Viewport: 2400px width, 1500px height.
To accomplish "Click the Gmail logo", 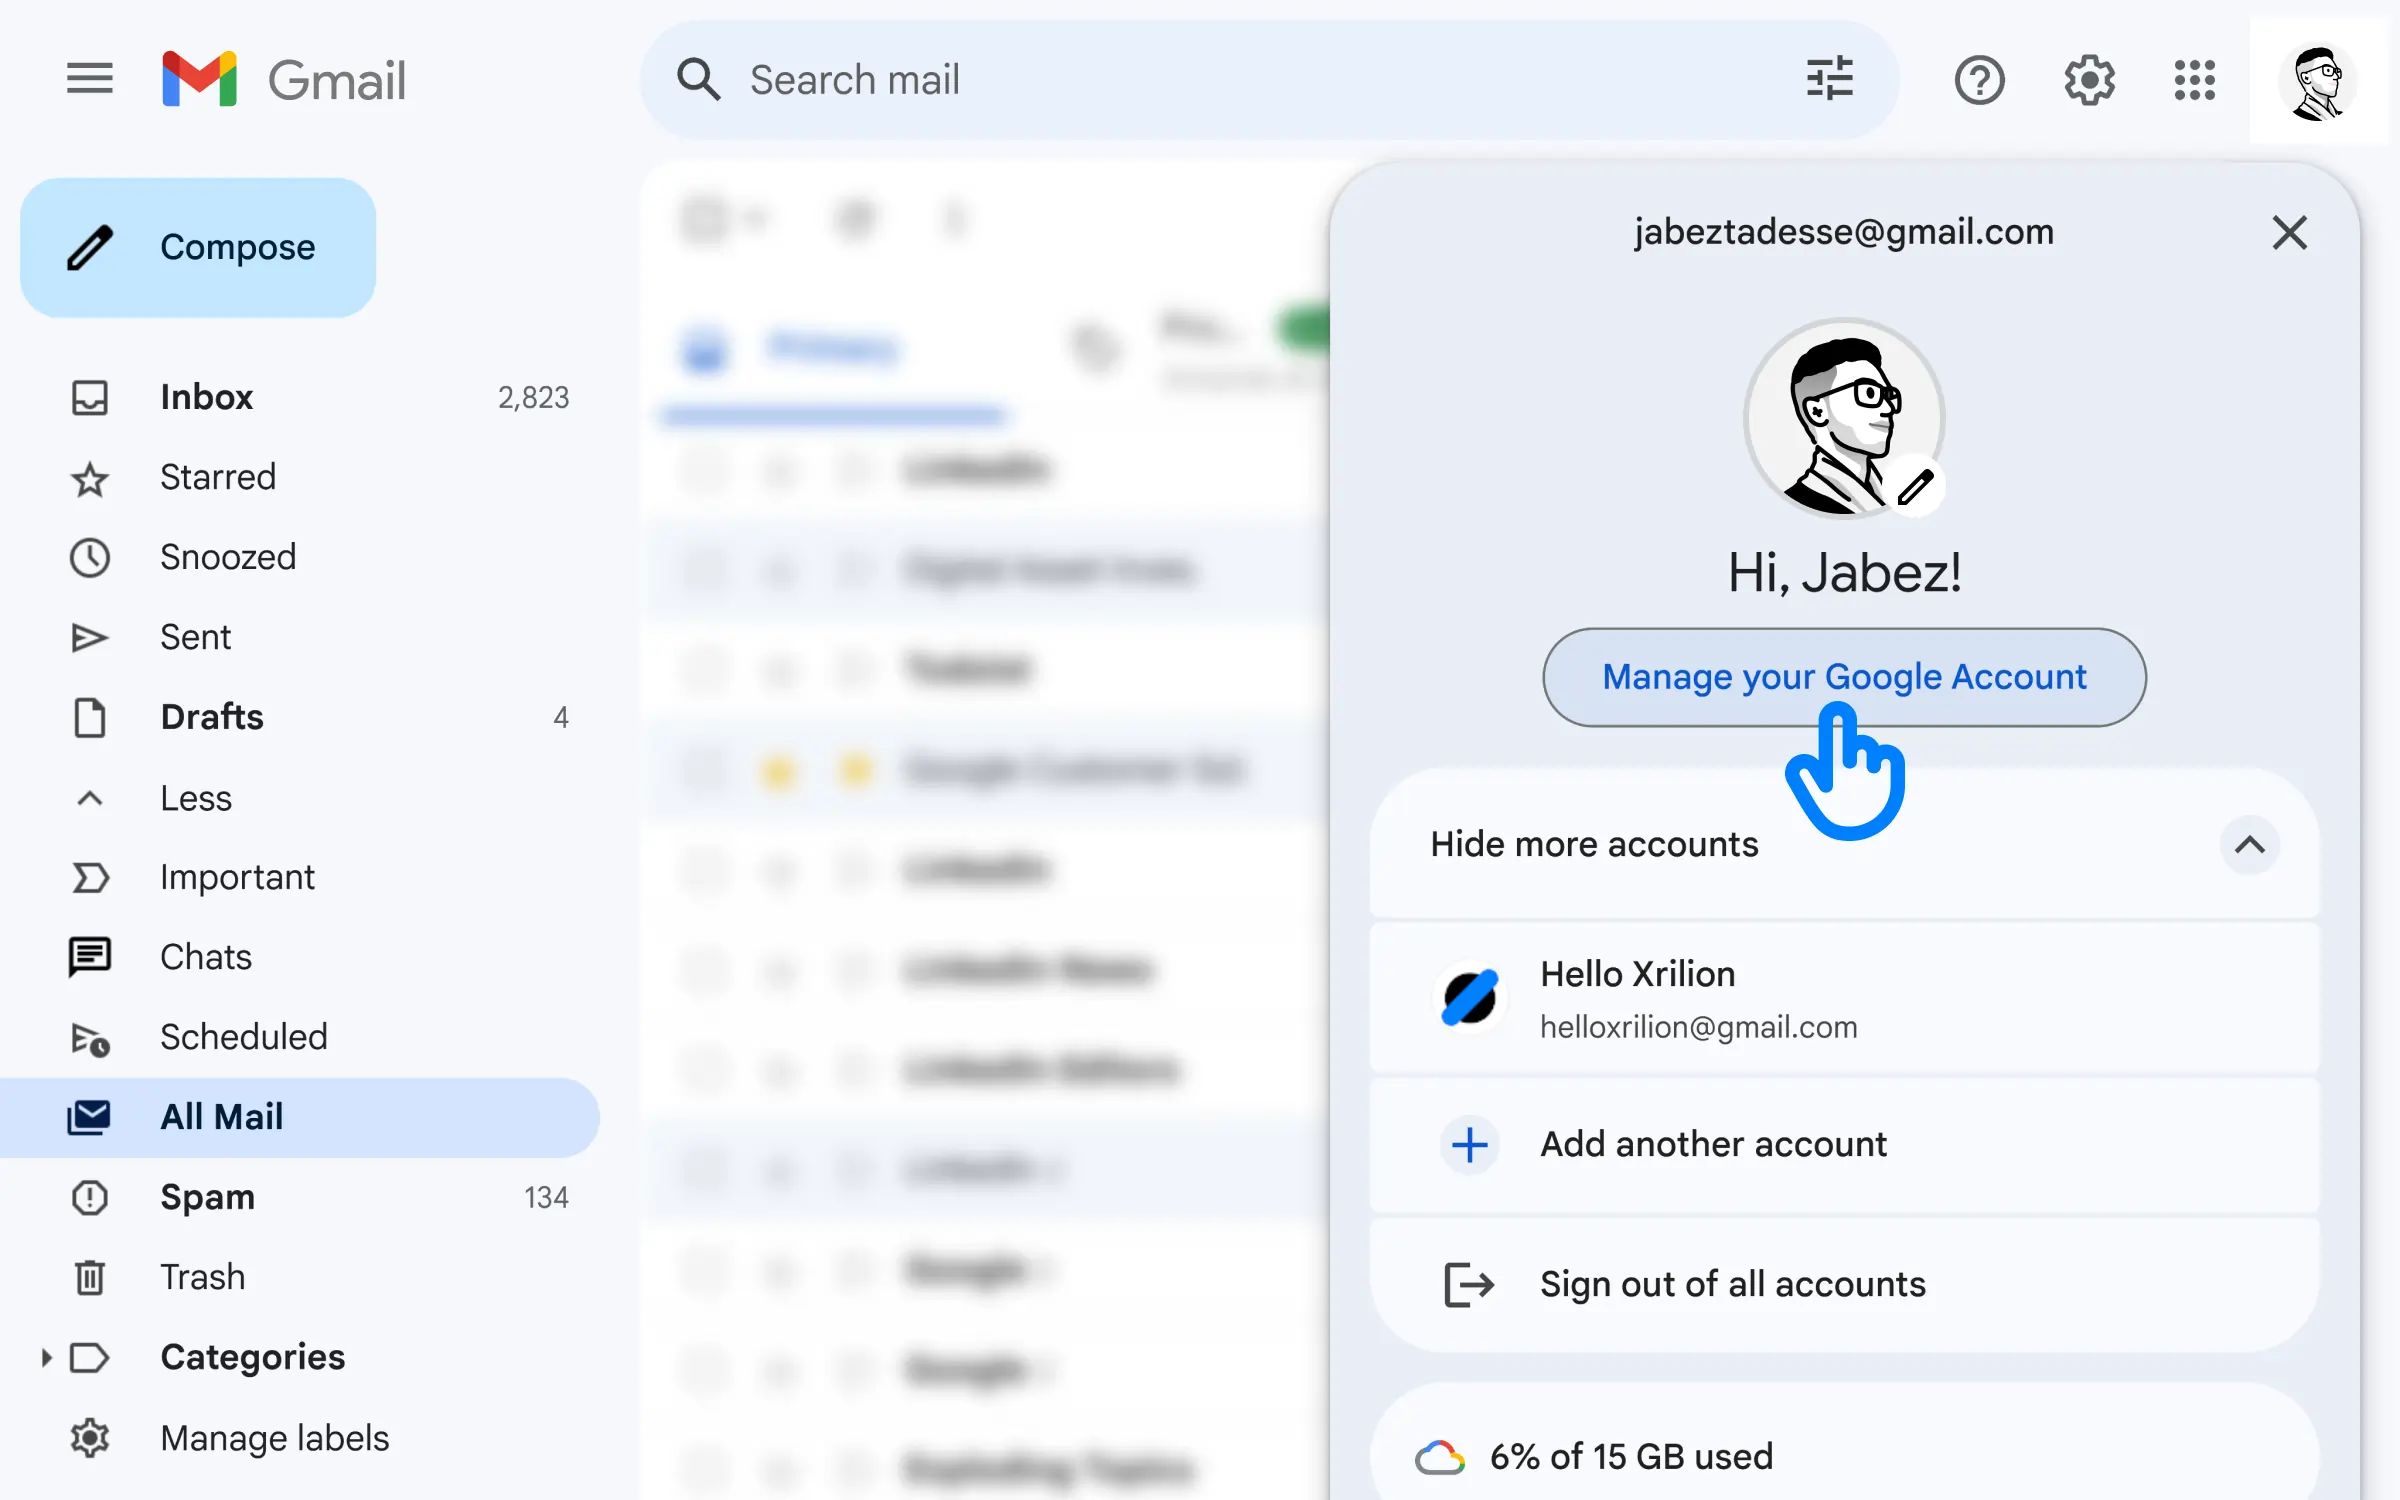I will click(284, 79).
